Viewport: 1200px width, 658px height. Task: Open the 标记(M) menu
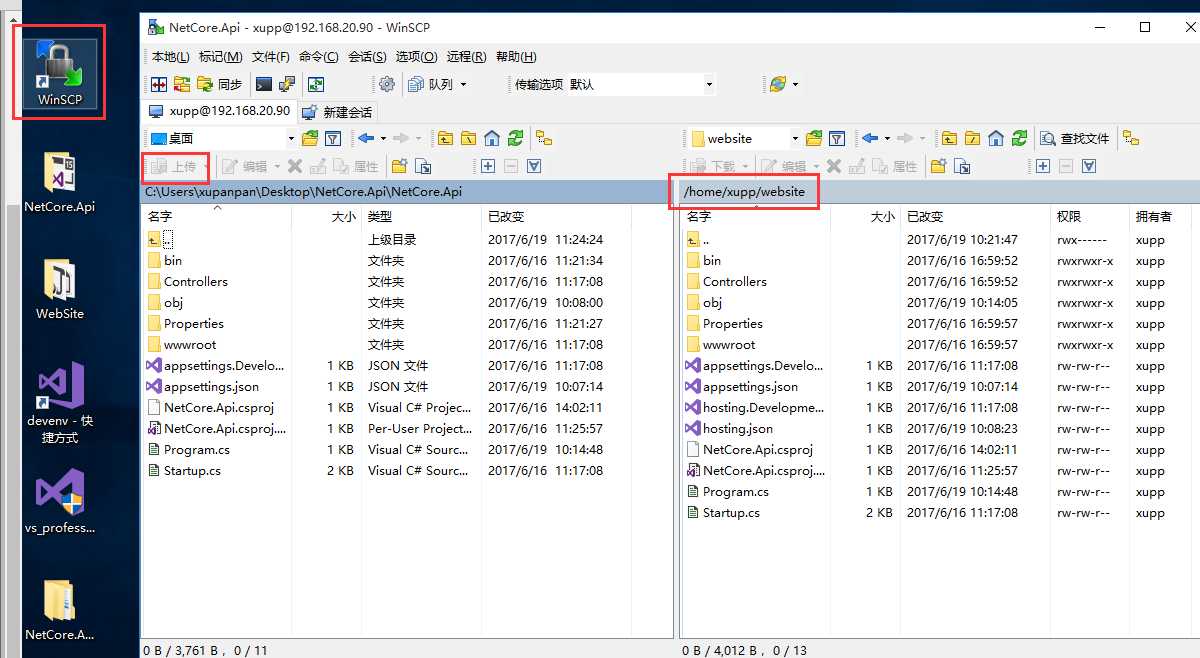[220, 57]
